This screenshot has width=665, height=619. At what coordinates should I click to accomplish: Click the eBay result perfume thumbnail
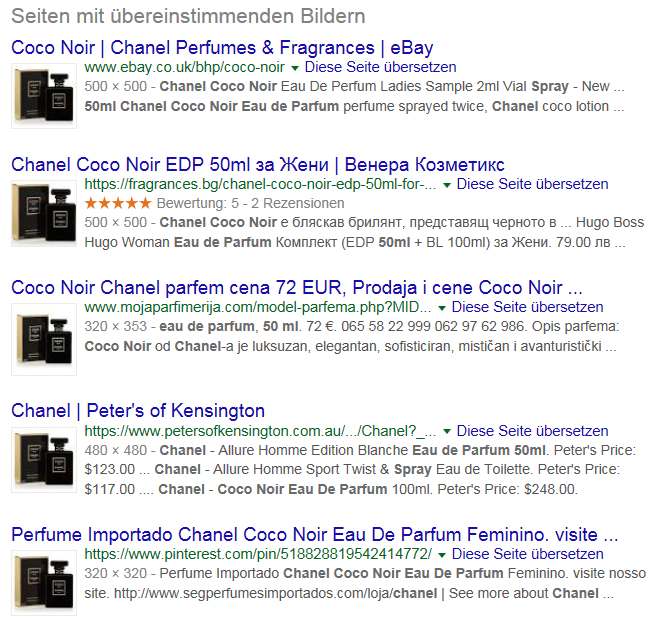click(43, 95)
